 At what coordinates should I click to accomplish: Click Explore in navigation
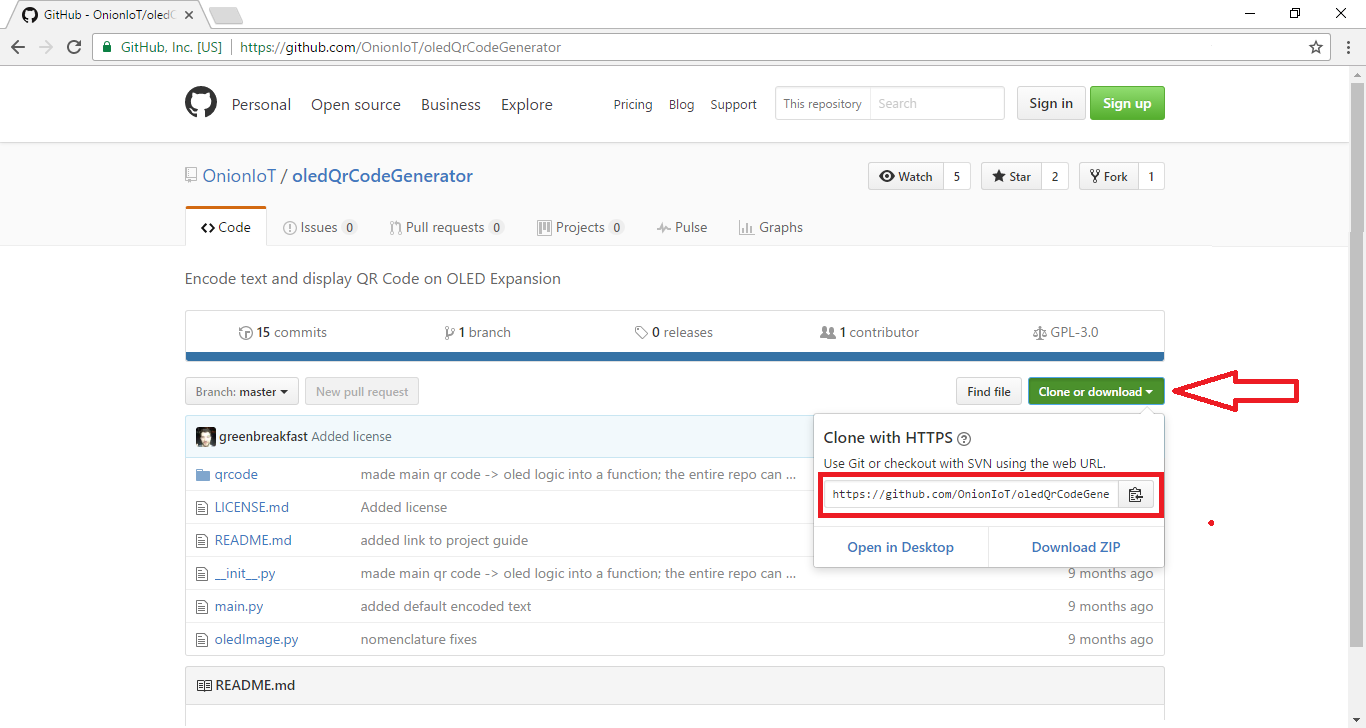click(x=527, y=104)
